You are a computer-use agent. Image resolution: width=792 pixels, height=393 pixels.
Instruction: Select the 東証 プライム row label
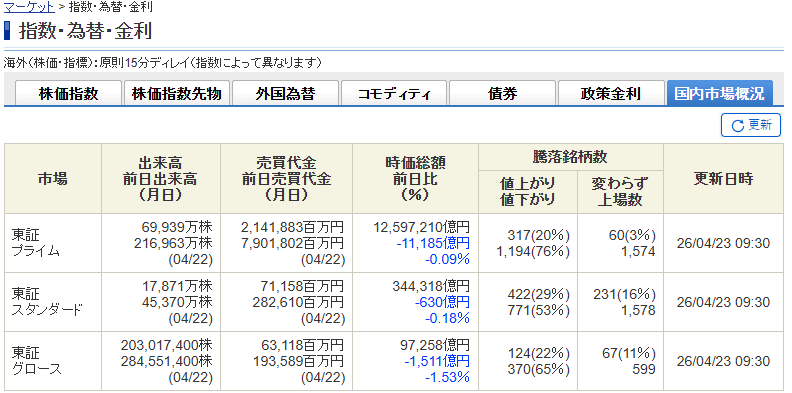pos(35,243)
